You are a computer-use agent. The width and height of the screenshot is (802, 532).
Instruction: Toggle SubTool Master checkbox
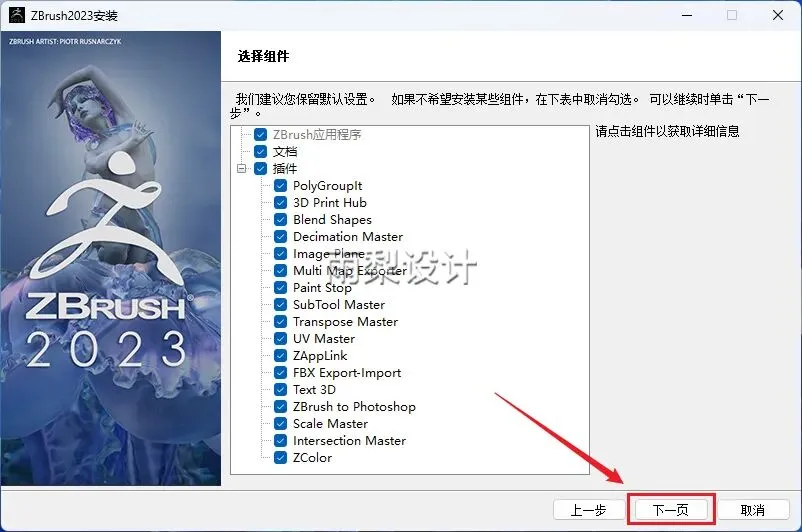coord(280,304)
